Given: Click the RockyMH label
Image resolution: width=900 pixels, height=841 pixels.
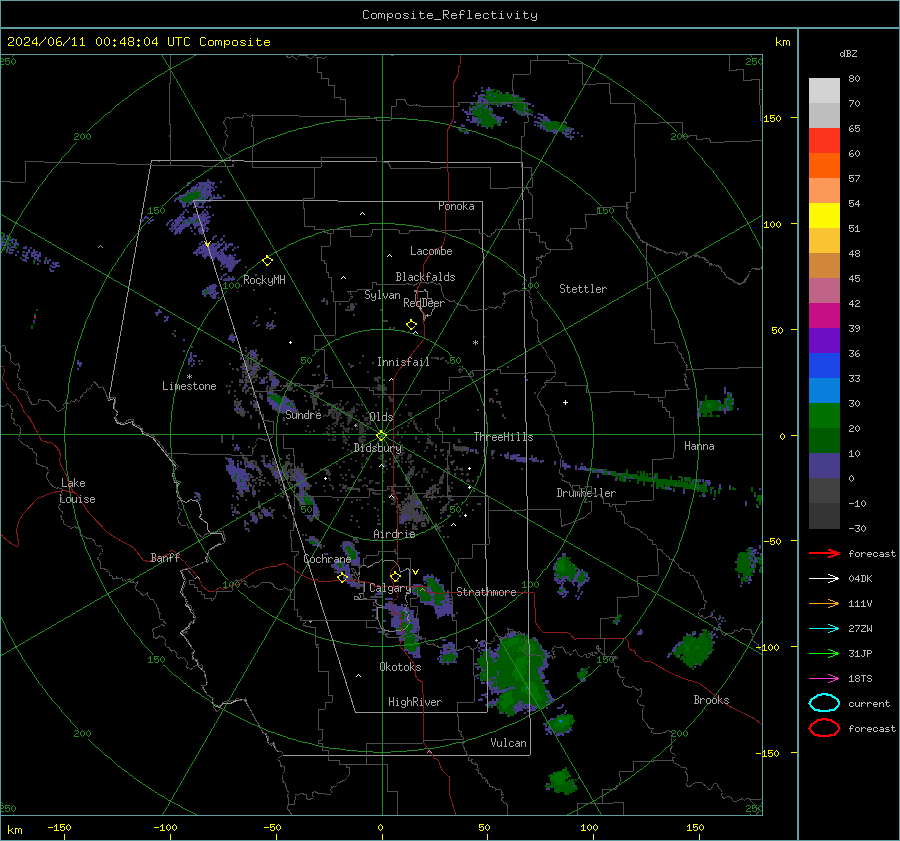Looking at the screenshot, I should click(x=264, y=280).
